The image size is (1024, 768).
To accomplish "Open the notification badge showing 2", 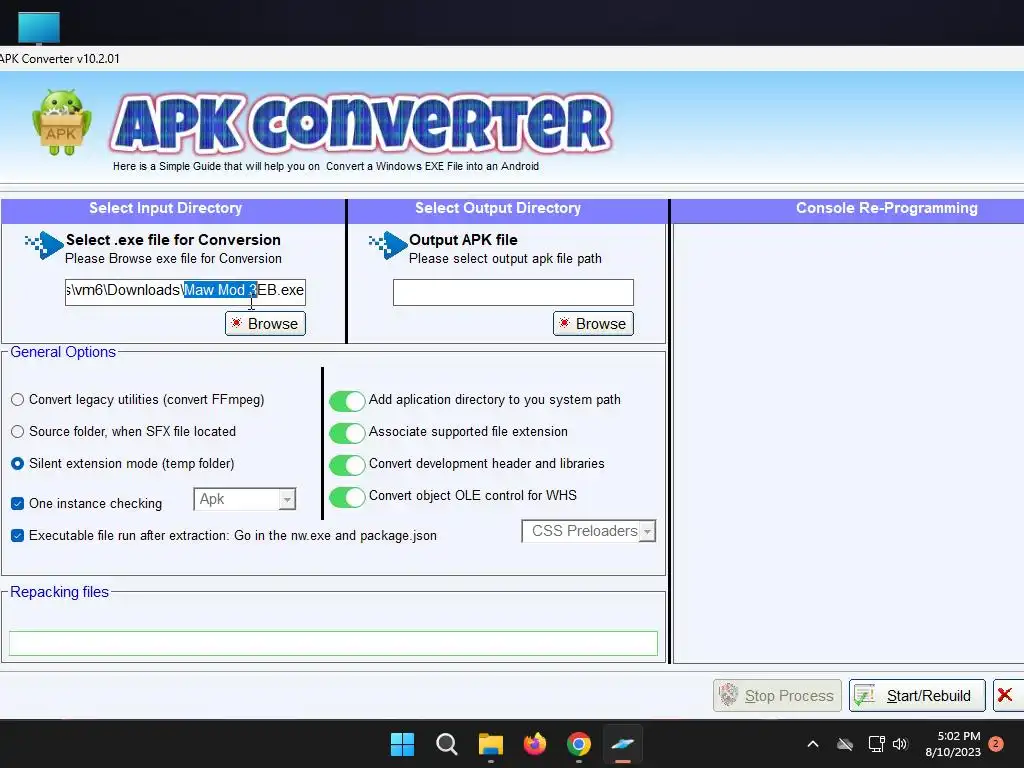I will point(996,744).
